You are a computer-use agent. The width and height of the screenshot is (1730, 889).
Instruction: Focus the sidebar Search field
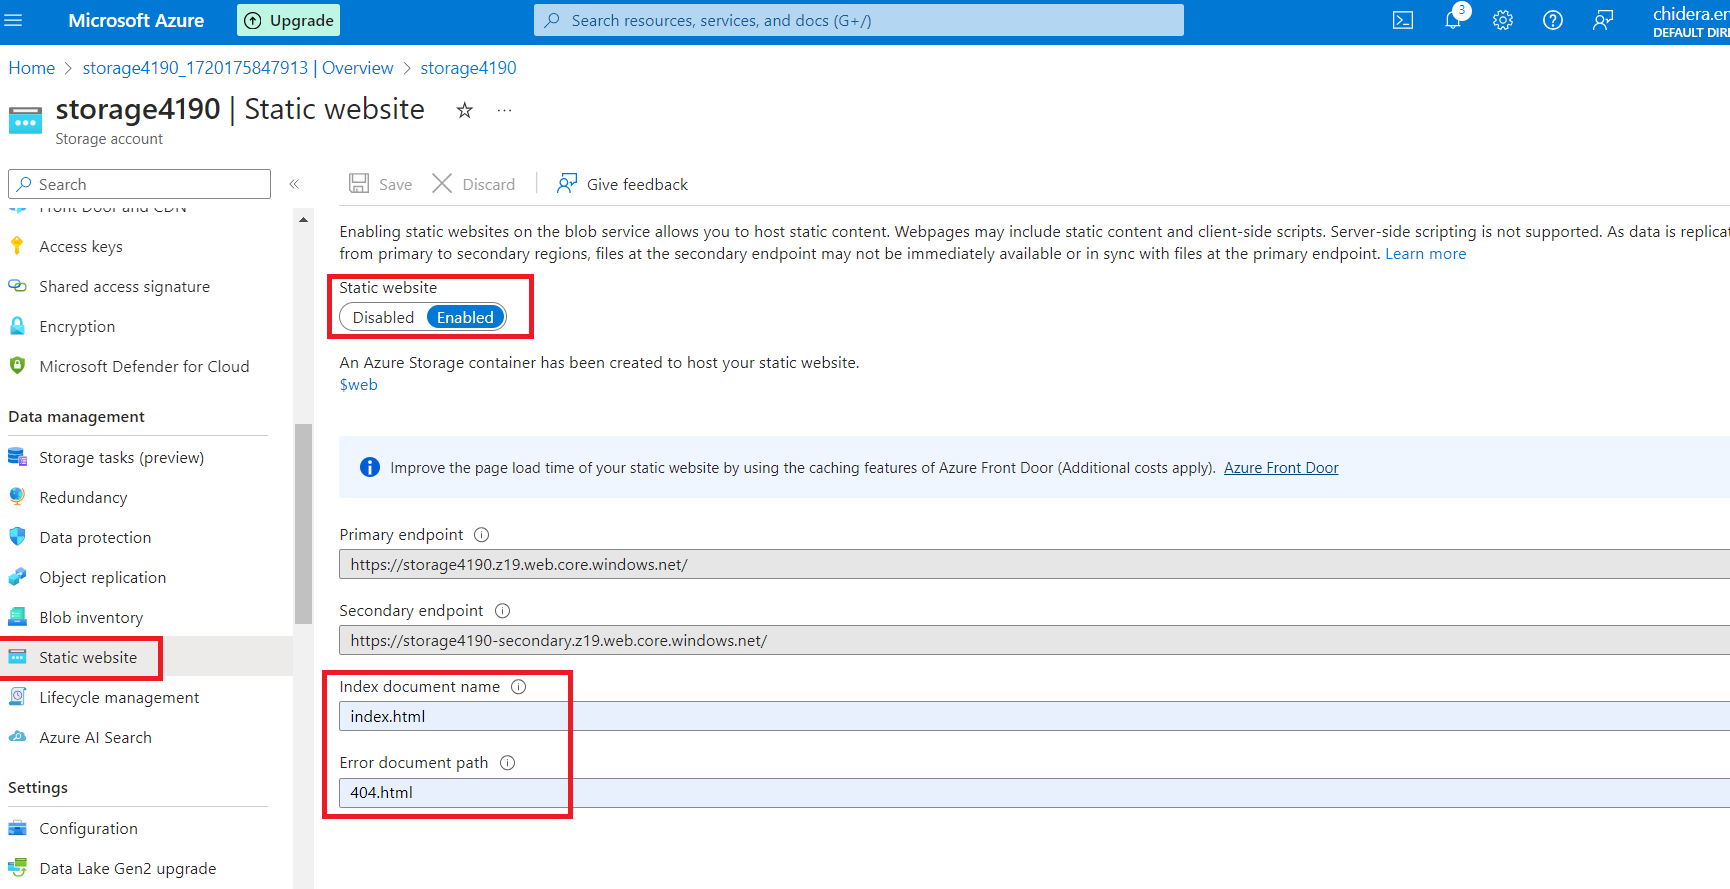point(139,184)
